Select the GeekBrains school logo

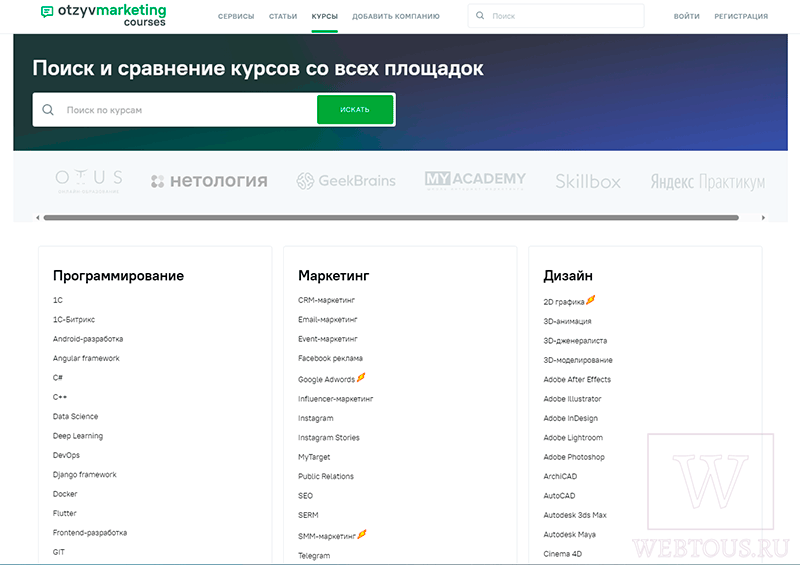pos(346,181)
